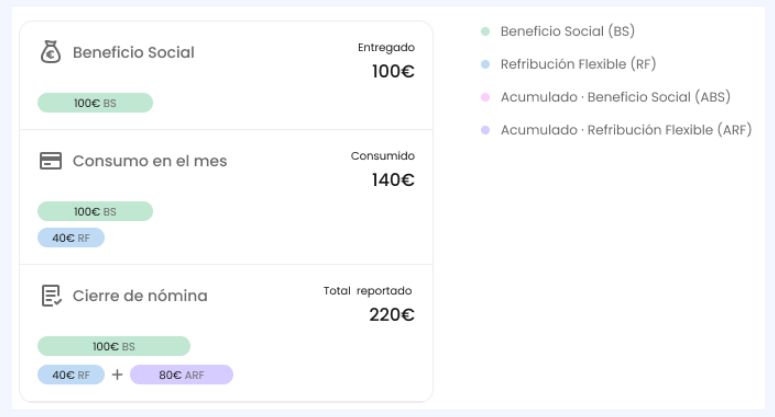Select the purple 80€ ARF pill
The height and width of the screenshot is (417, 775).
181,375
